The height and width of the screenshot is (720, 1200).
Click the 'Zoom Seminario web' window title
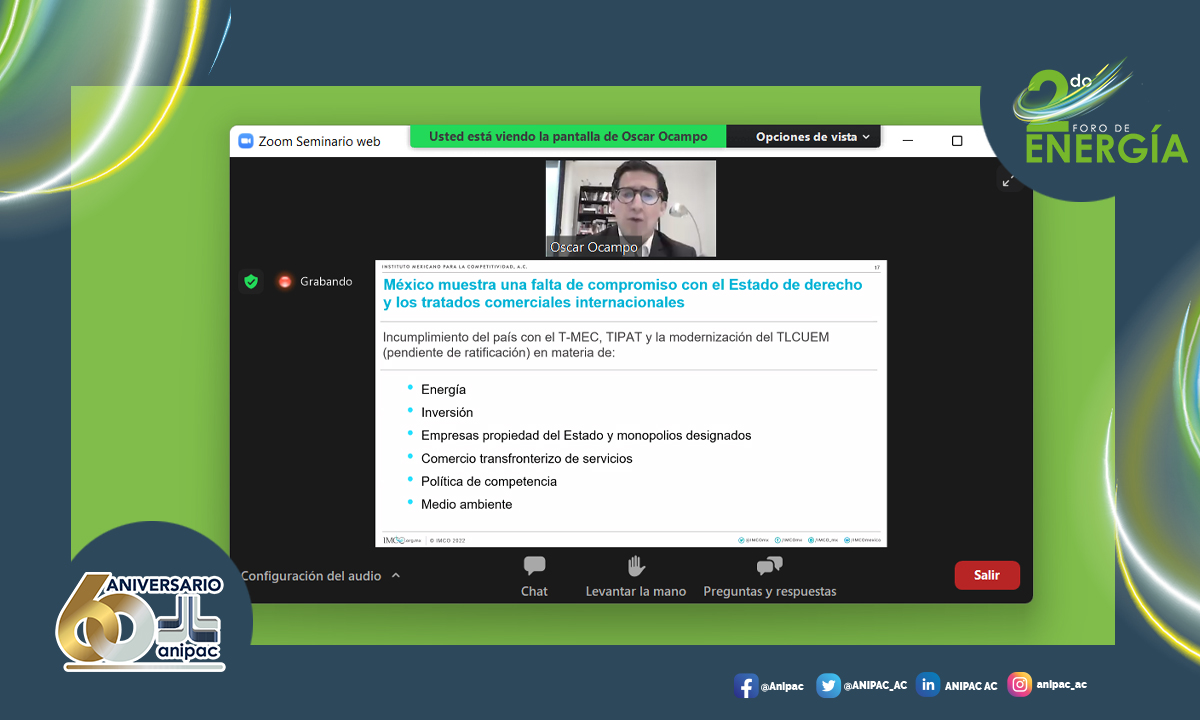[x=320, y=142]
